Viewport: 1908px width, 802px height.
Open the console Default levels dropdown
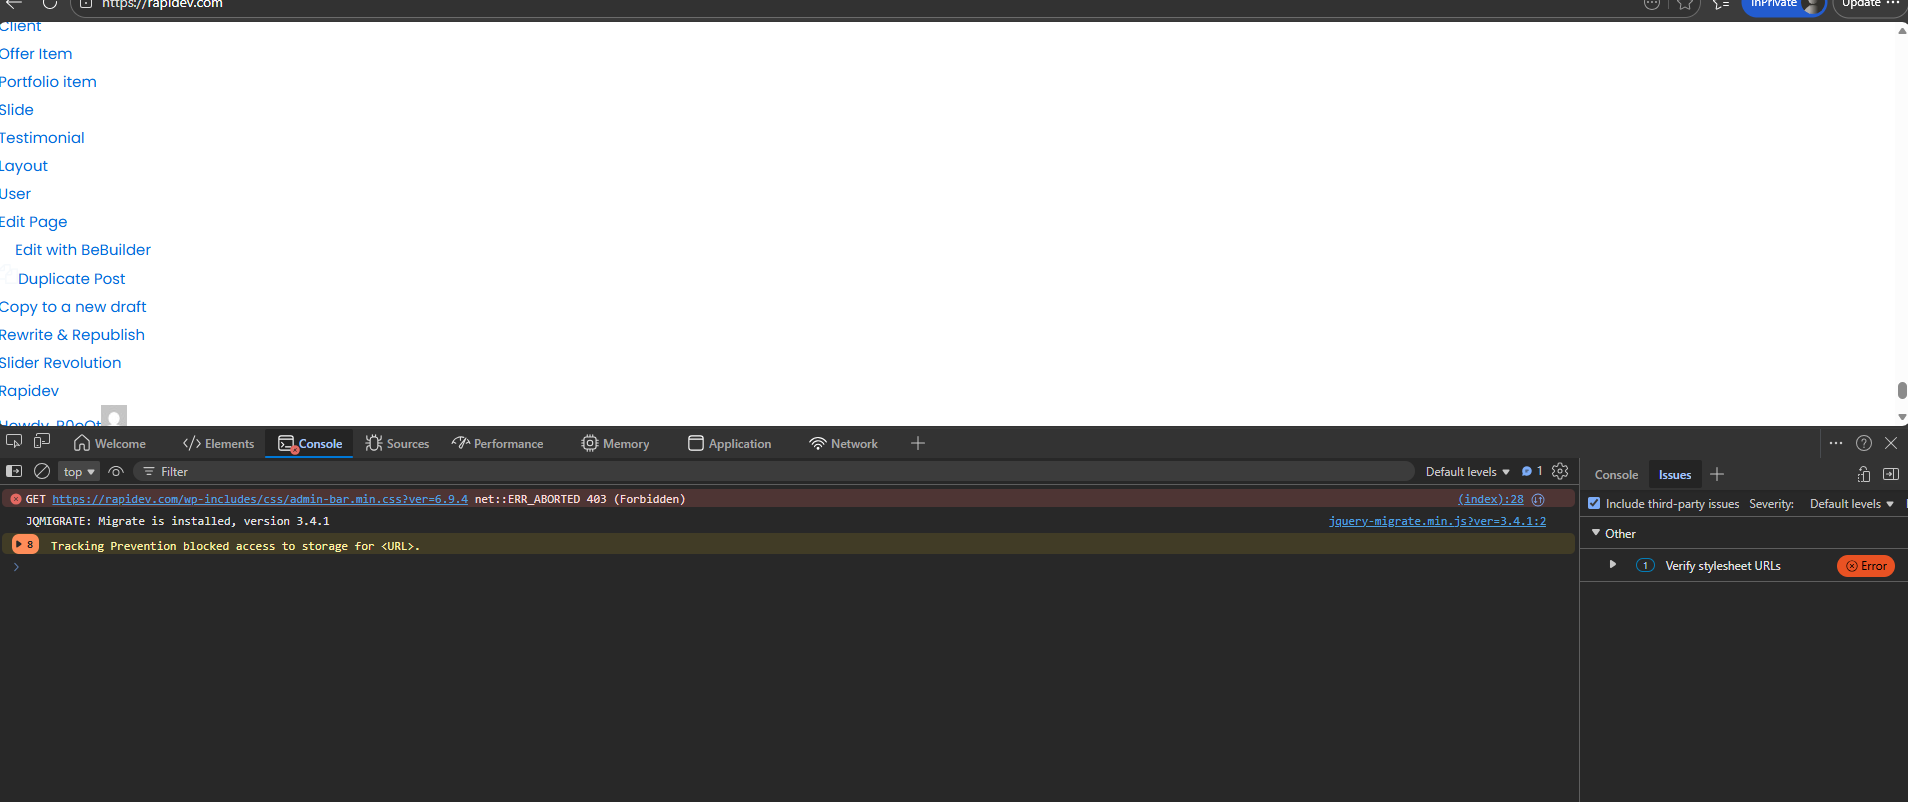click(x=1467, y=472)
